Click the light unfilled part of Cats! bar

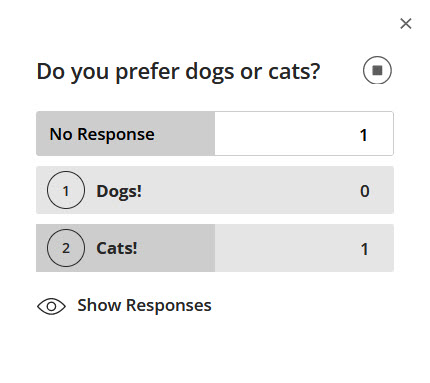[287, 248]
